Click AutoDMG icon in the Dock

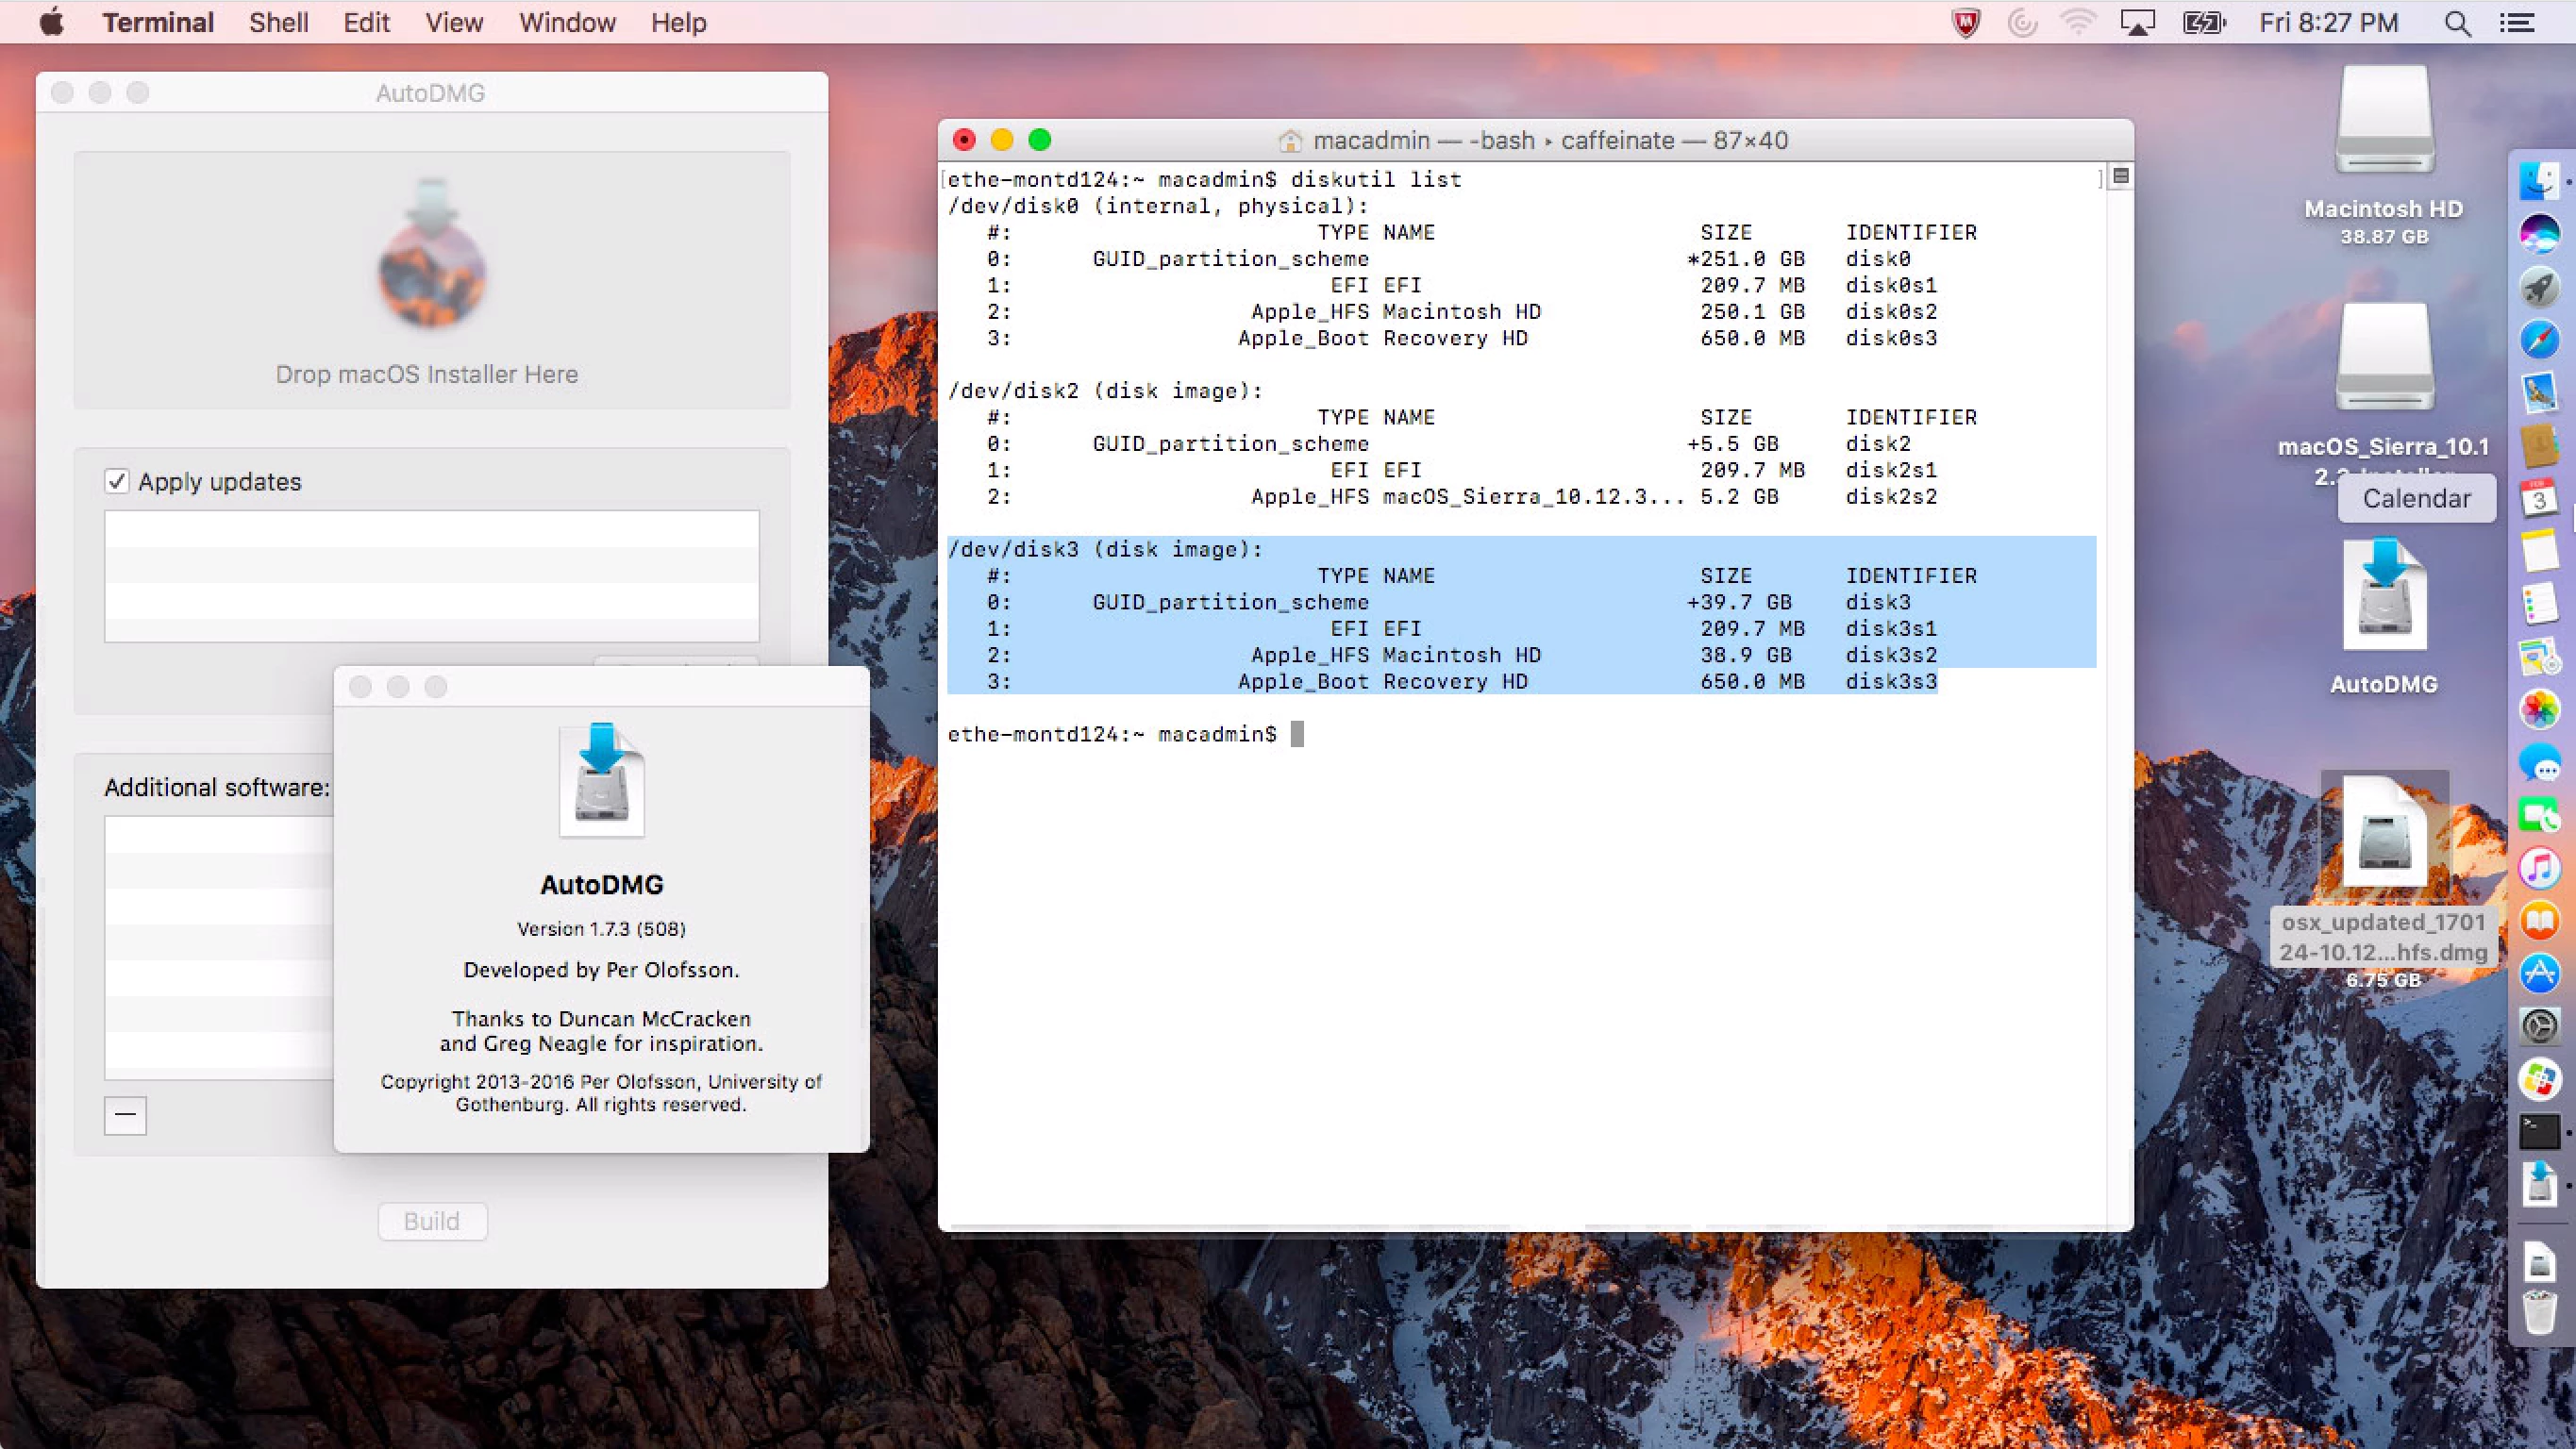[x=2539, y=1185]
